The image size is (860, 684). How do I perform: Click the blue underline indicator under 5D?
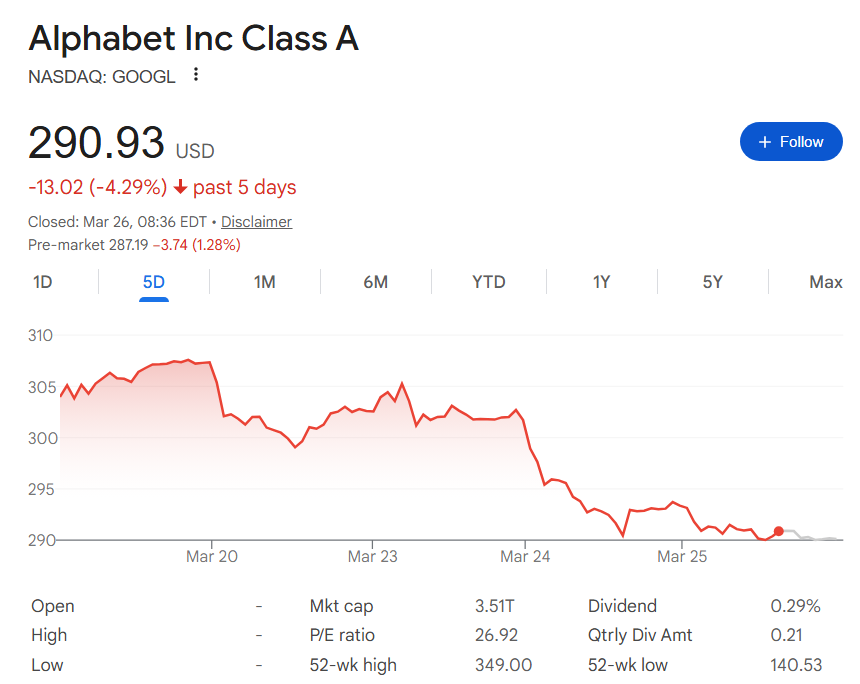pyautogui.click(x=152, y=298)
